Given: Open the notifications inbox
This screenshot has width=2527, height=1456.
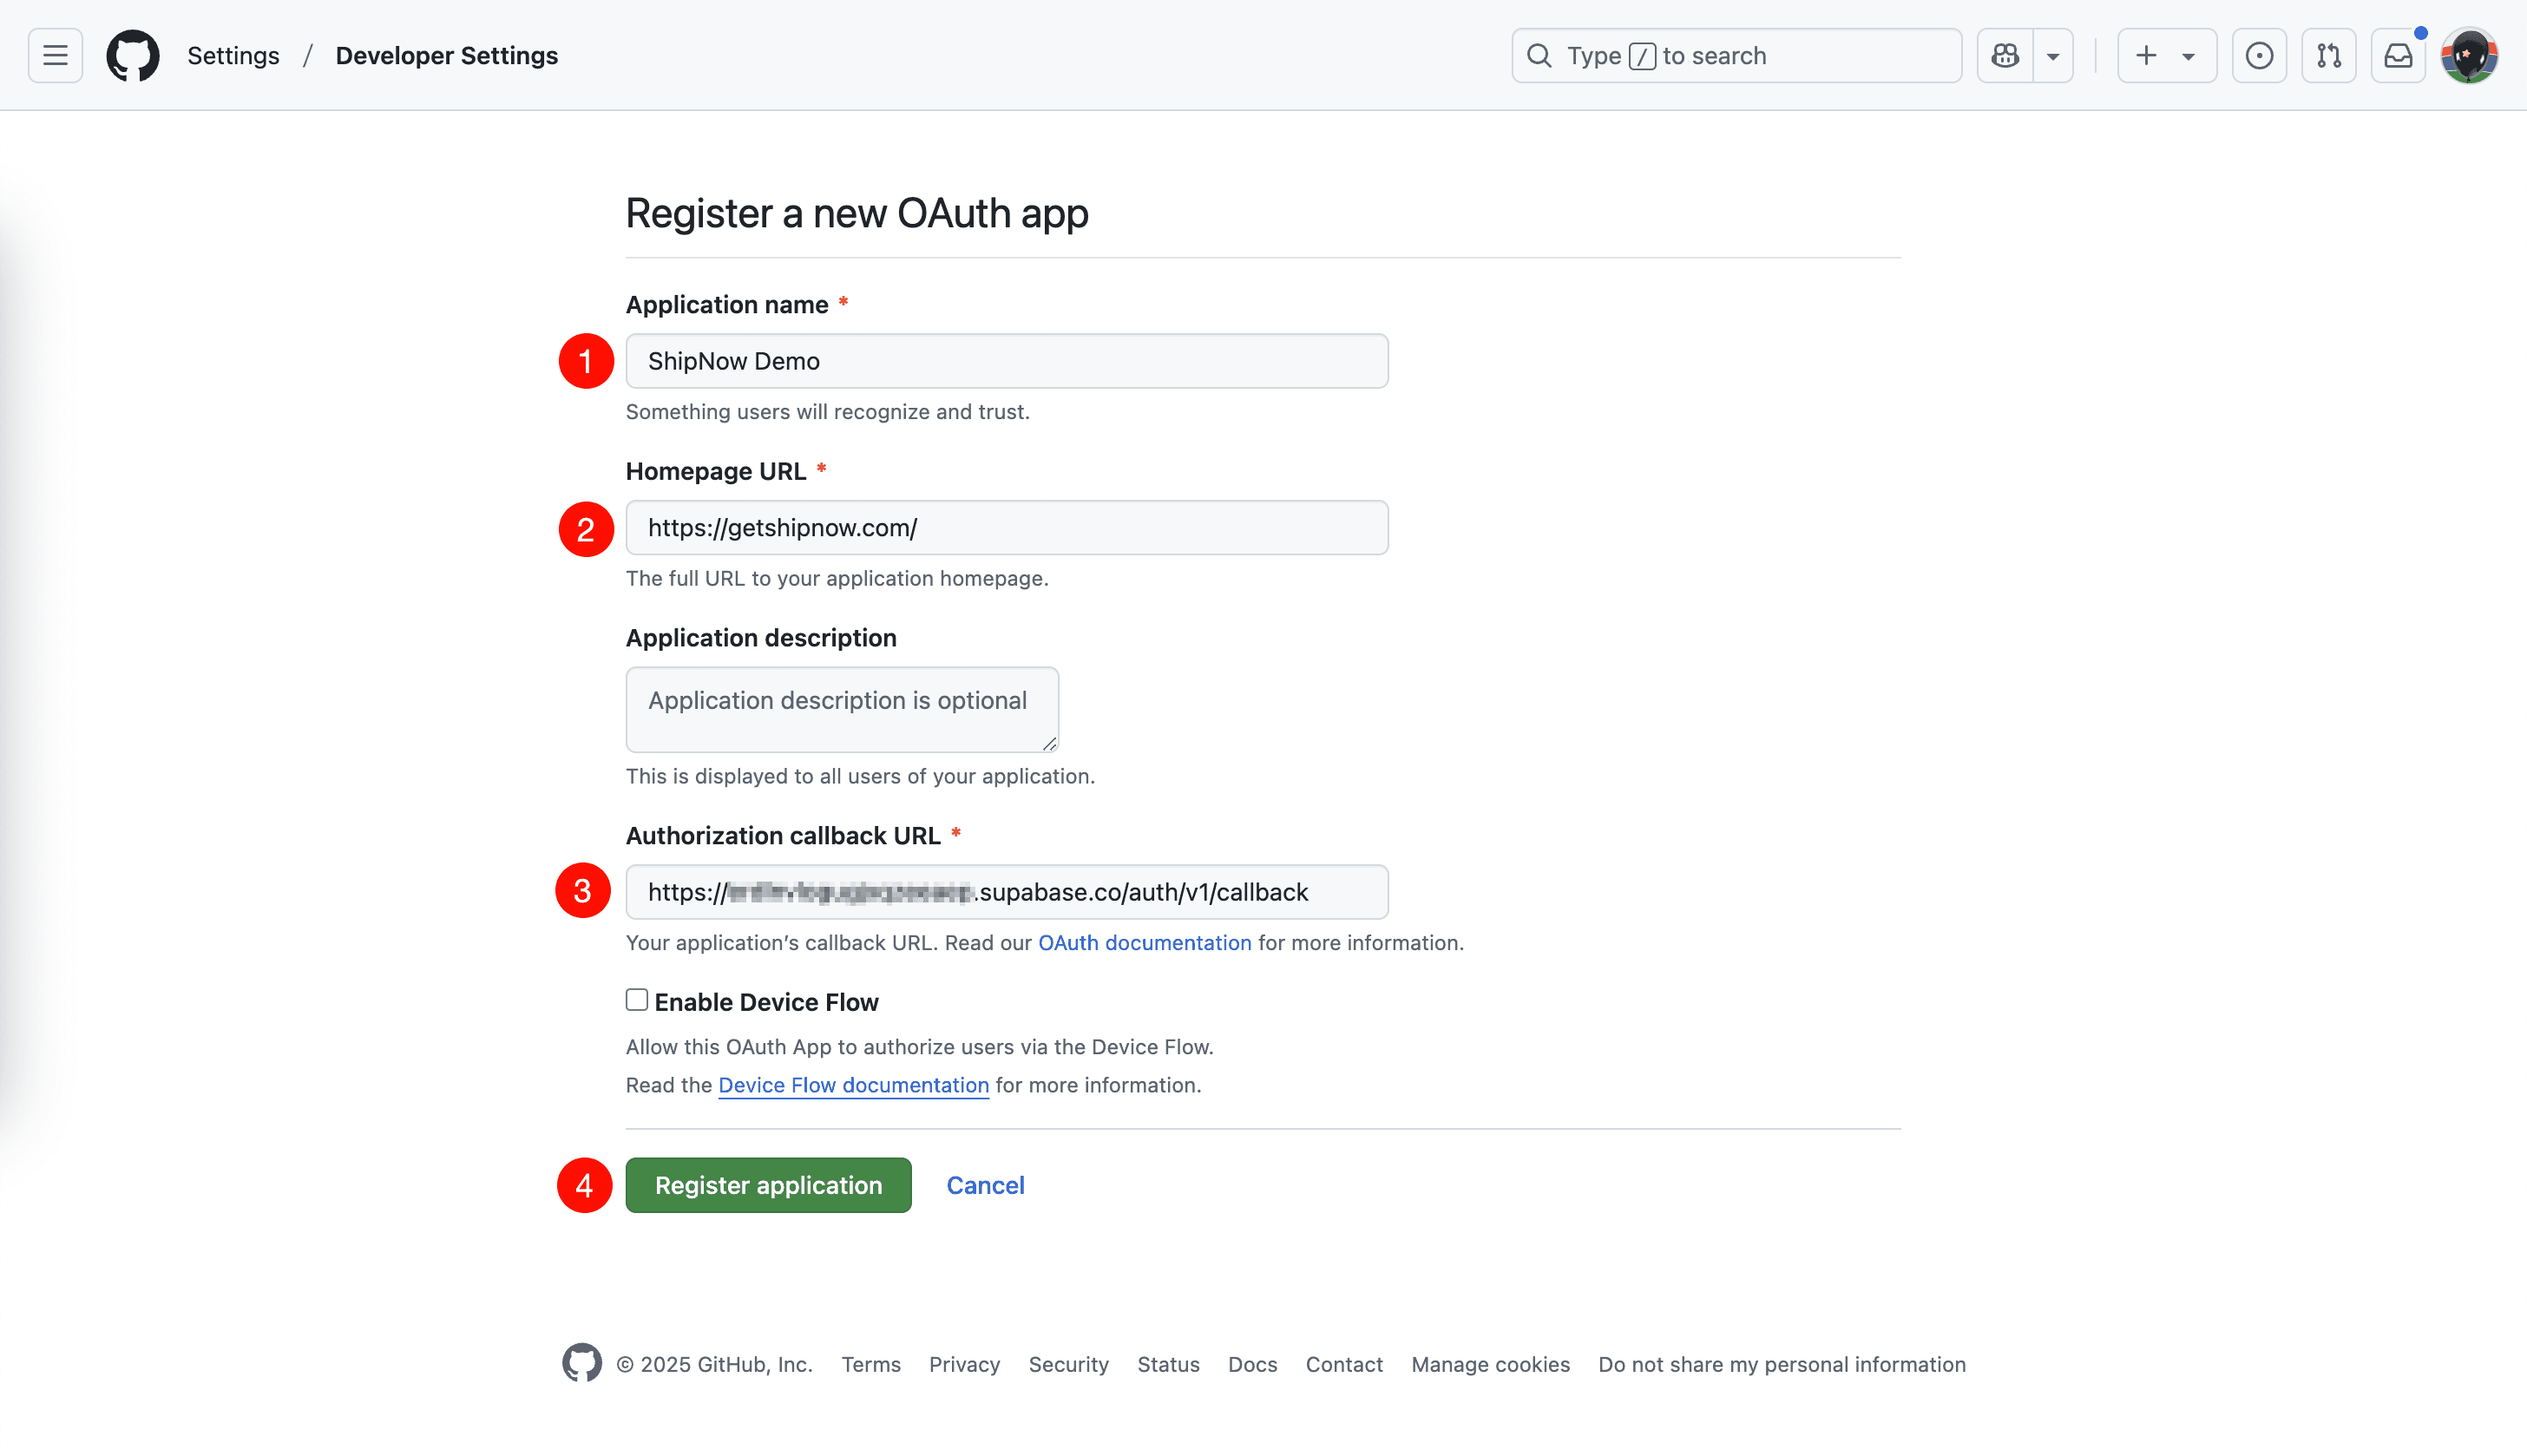Looking at the screenshot, I should tap(2398, 55).
